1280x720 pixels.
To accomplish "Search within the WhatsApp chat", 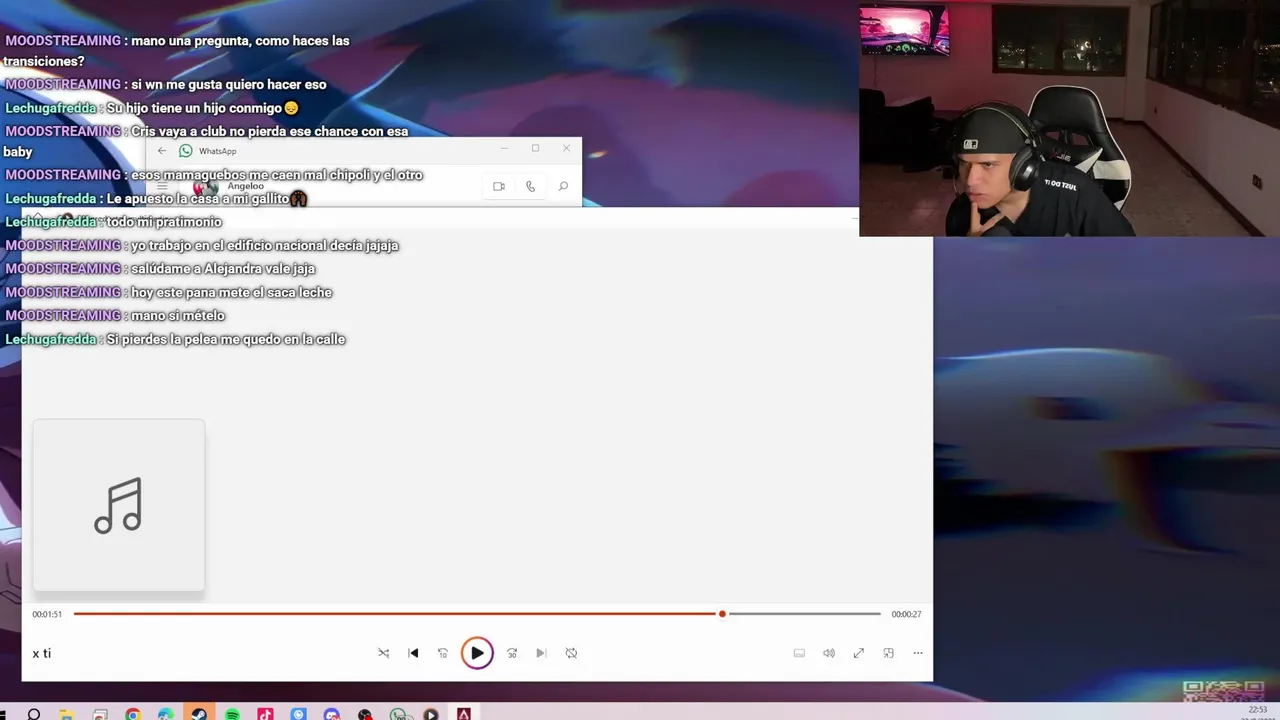I will (563, 186).
